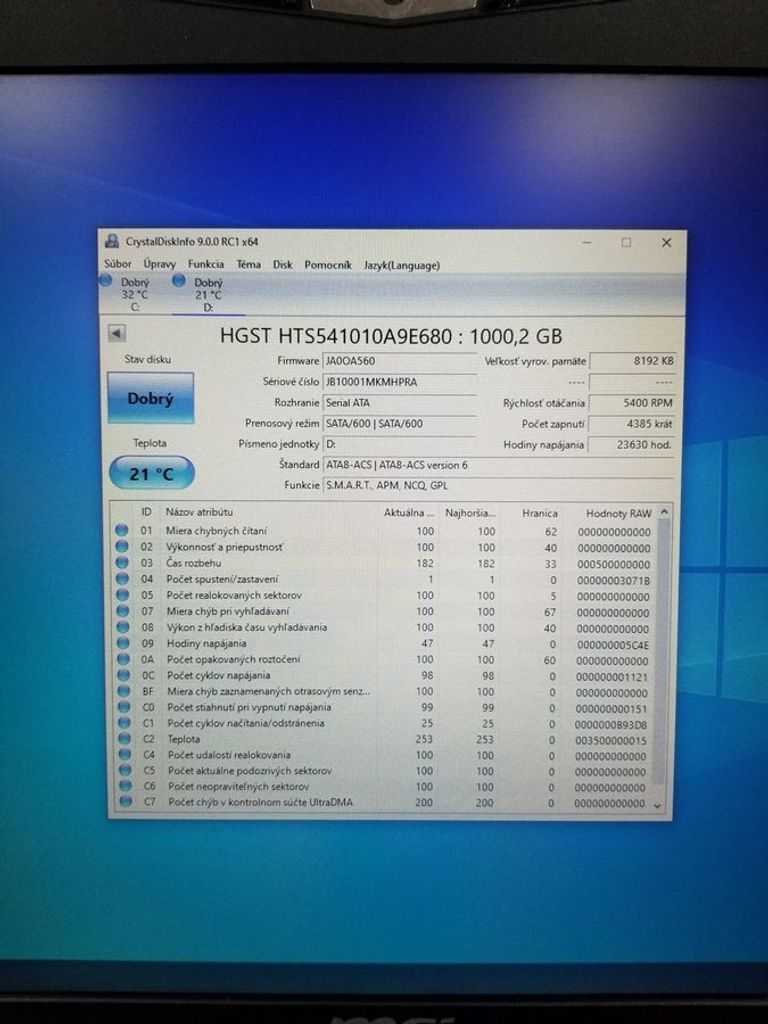Click the Hodnoty RAW column header
This screenshot has width=768, height=1024.
pyautogui.click(x=618, y=514)
